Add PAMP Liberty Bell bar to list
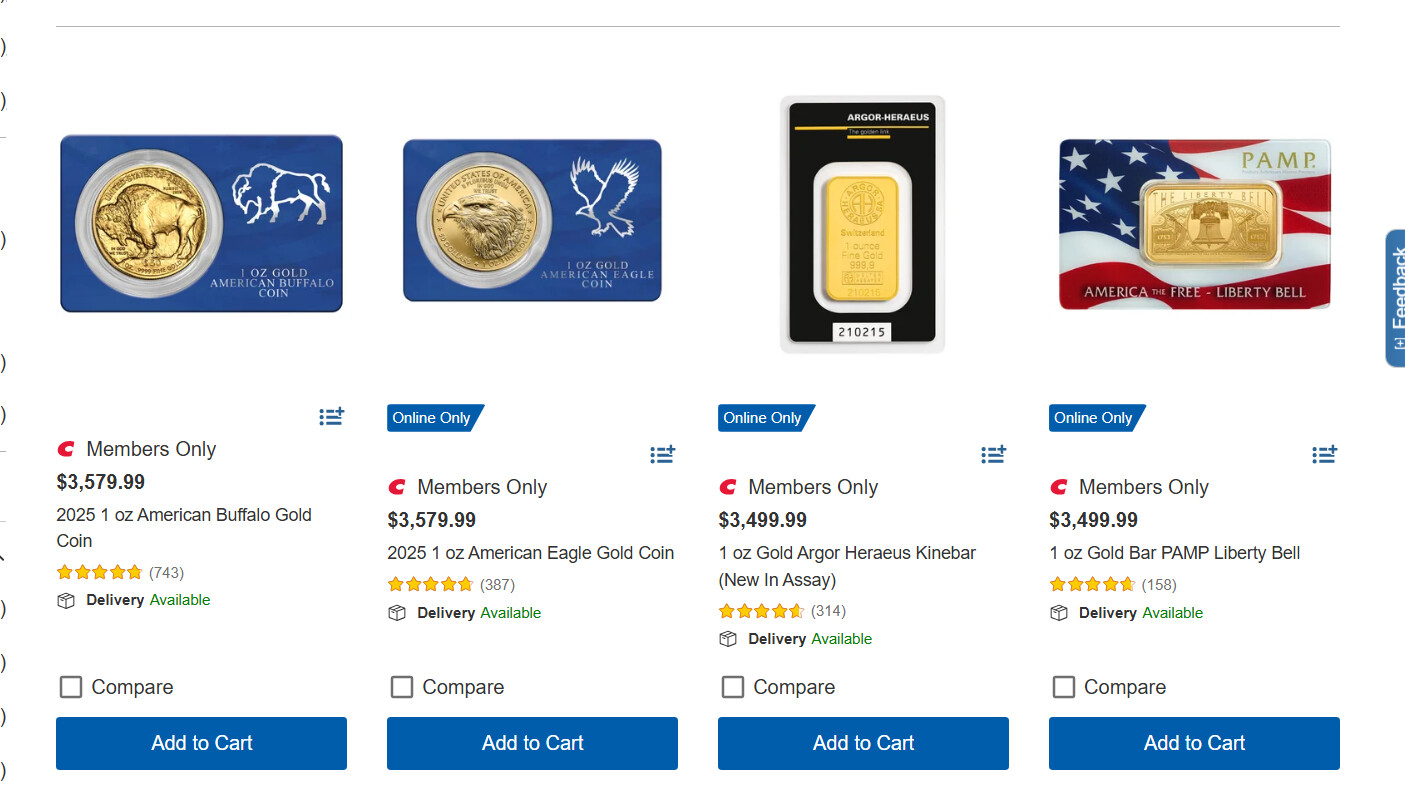Screen dimensions: 1405x799 pos(1324,455)
